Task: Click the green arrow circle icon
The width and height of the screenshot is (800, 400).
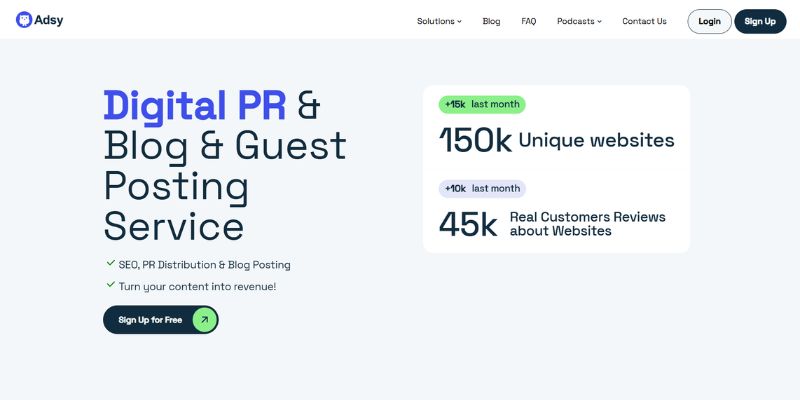Action: coord(205,320)
